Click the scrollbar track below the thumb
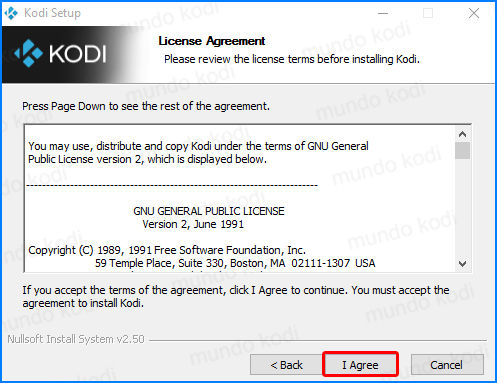497x383 pixels. point(462,207)
